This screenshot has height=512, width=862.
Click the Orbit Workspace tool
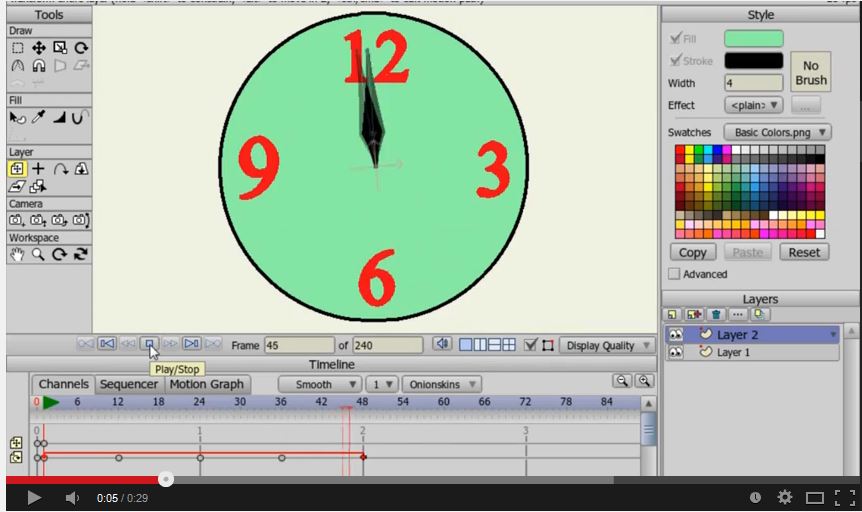[81, 255]
